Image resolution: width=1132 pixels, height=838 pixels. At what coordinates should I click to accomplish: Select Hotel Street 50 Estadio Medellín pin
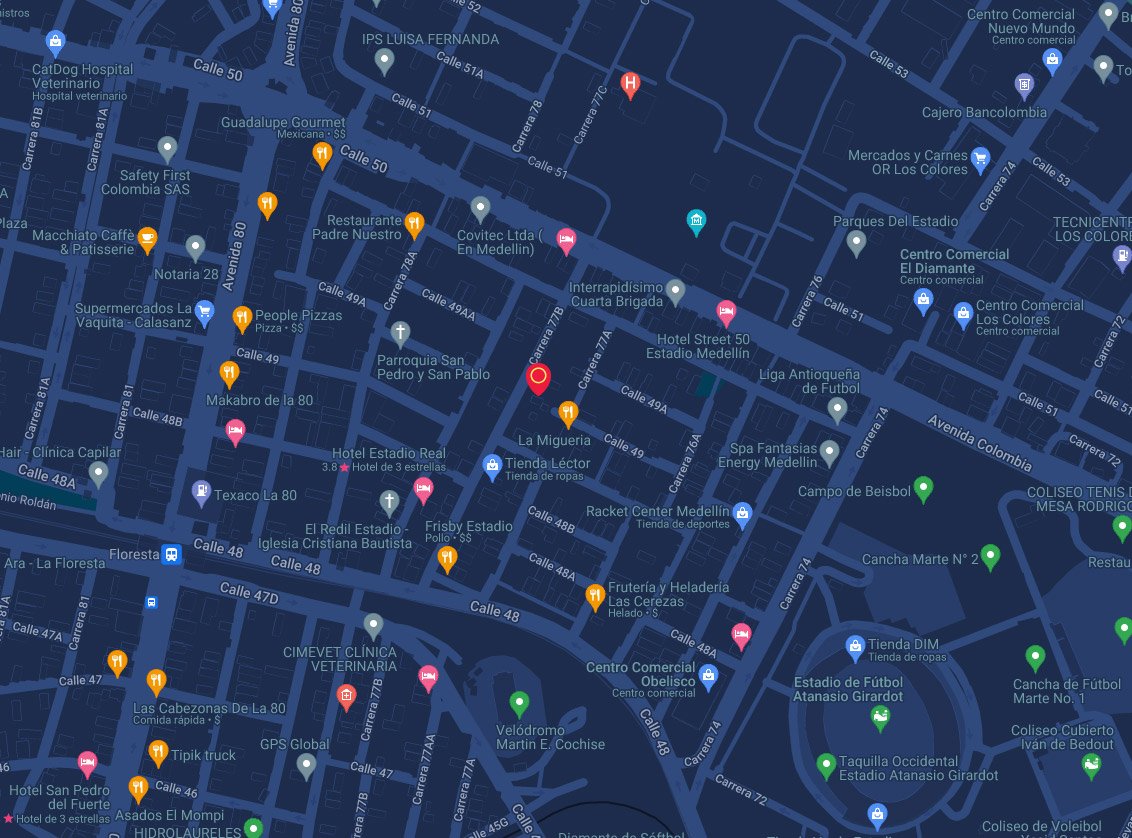[x=726, y=313]
